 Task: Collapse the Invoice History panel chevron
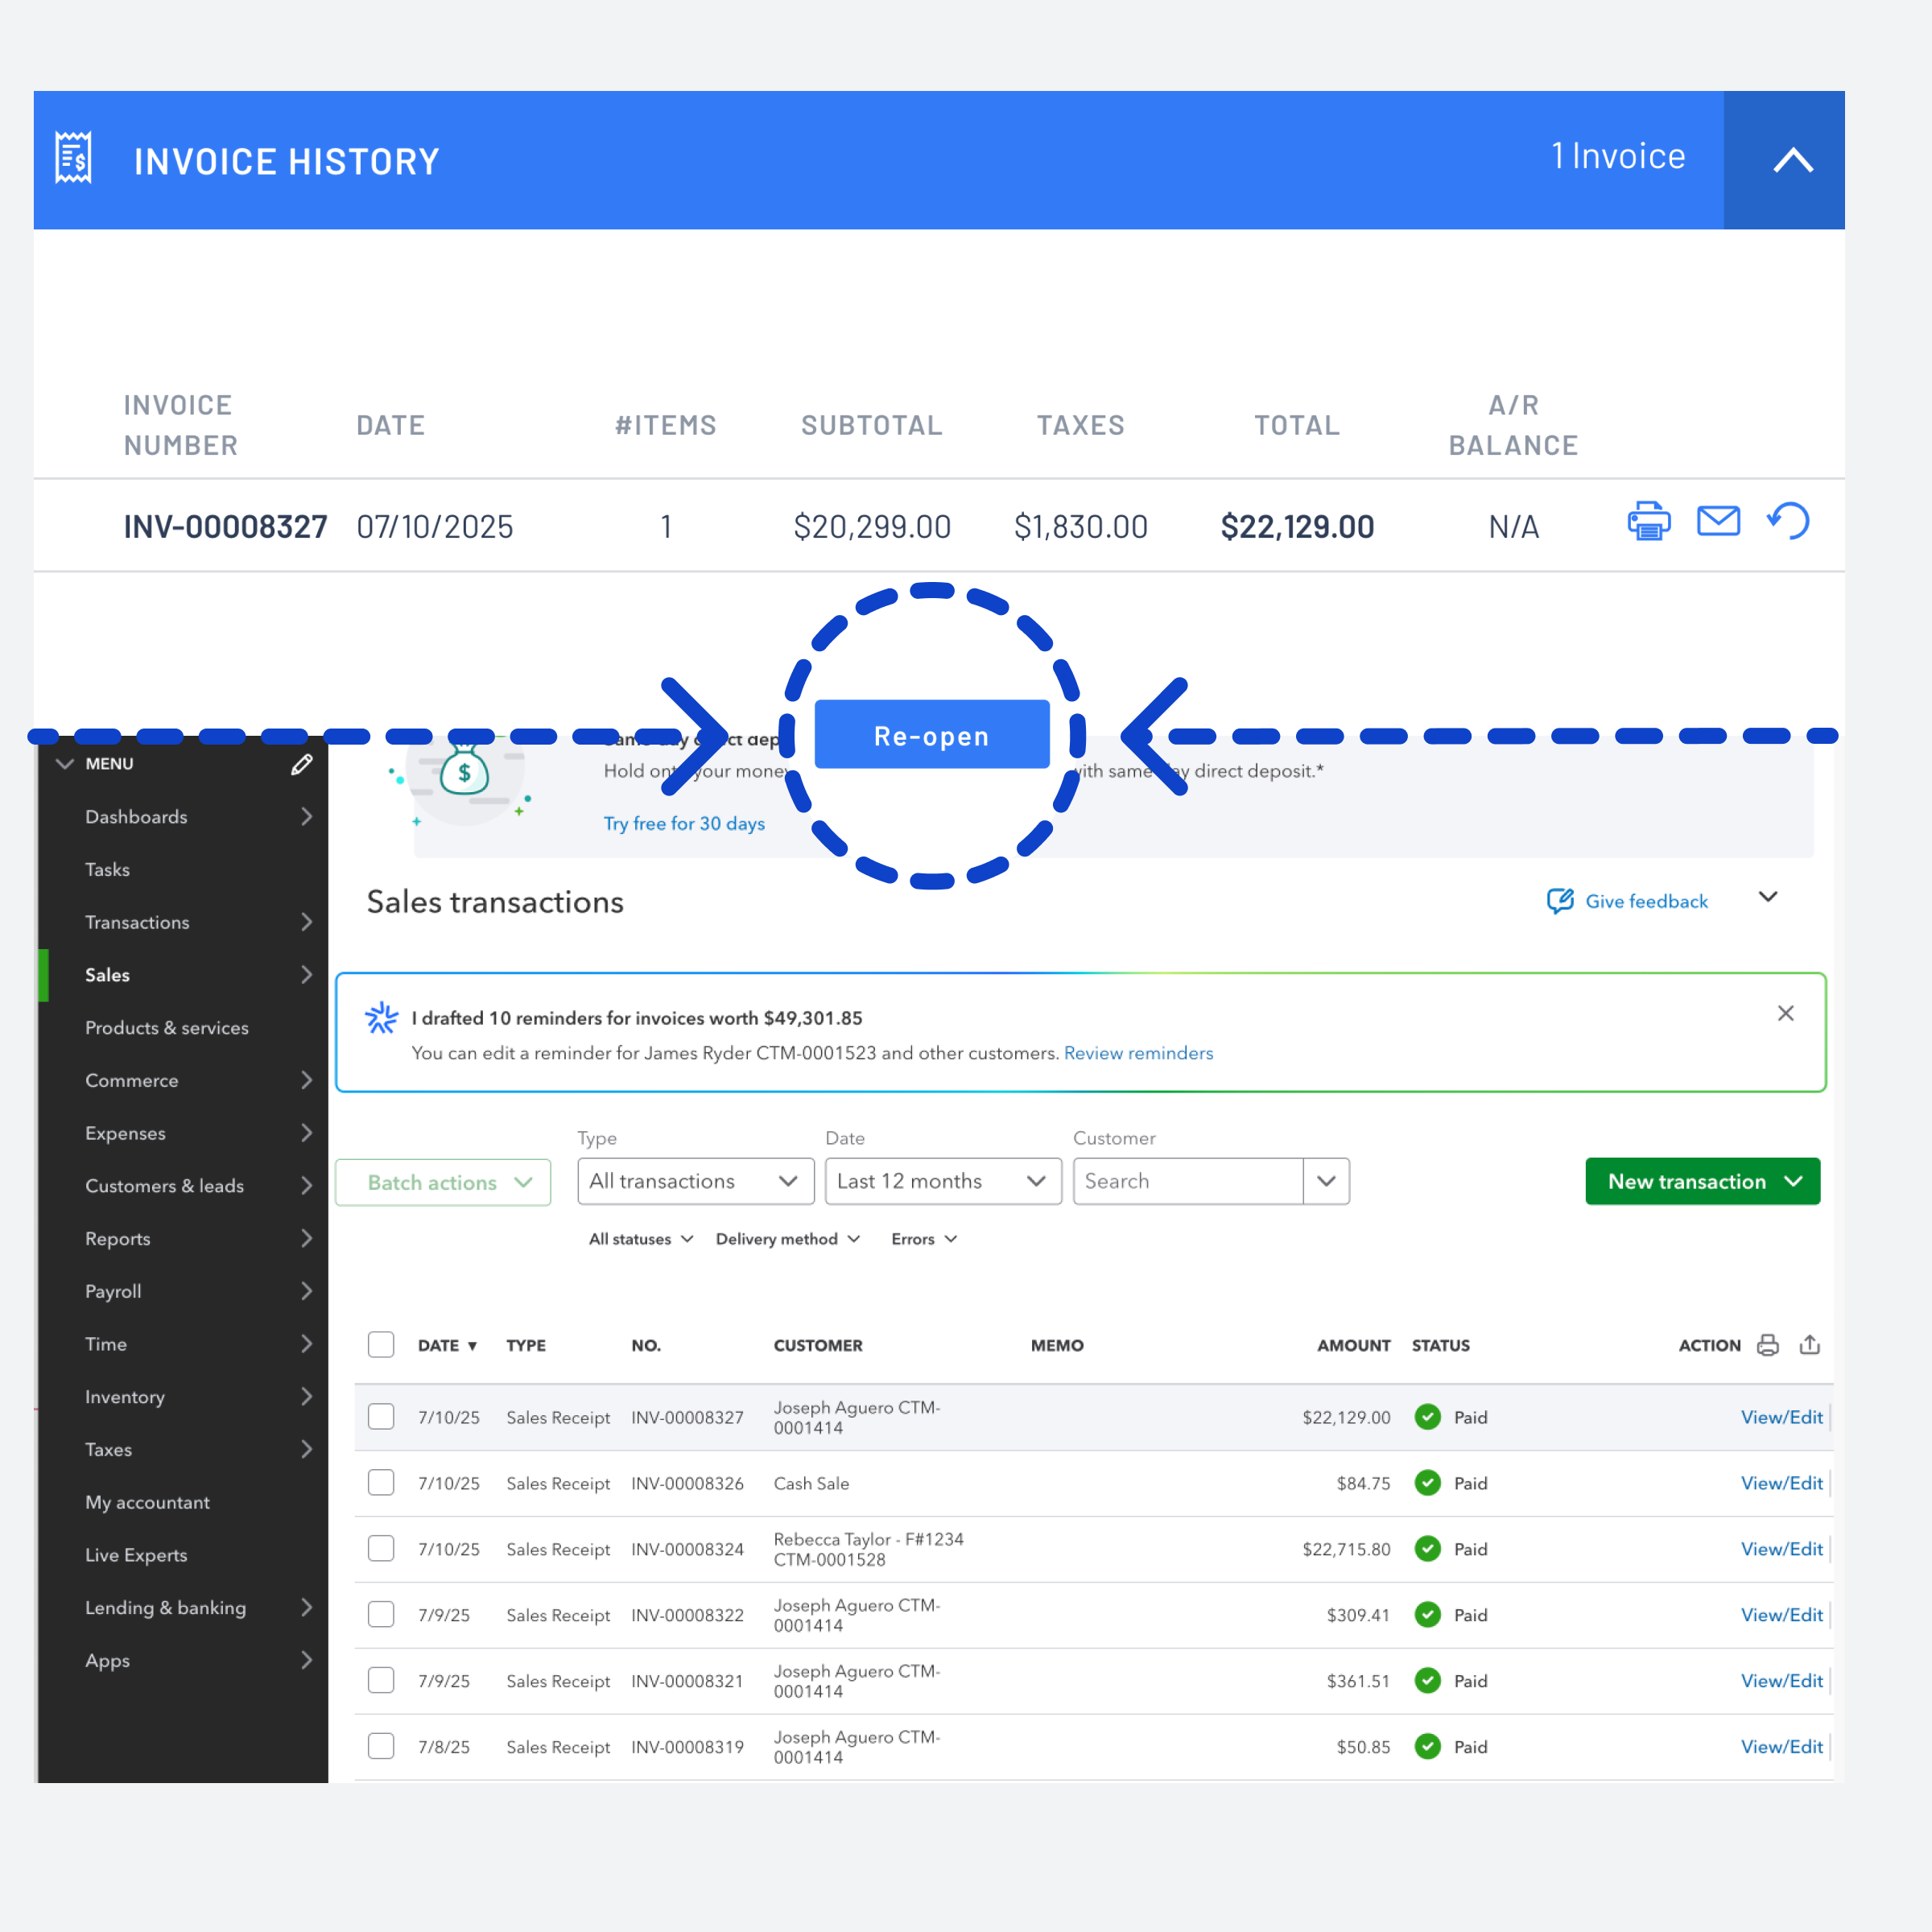pos(1793,160)
